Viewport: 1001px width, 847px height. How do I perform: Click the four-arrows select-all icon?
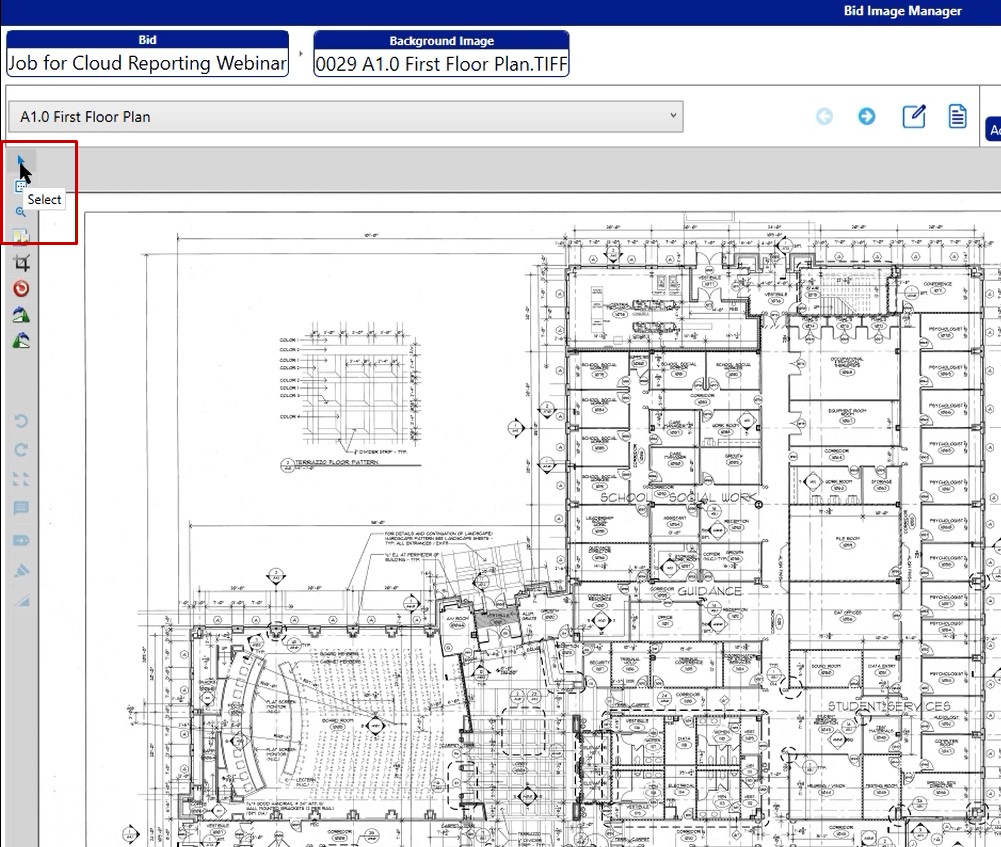[x=21, y=480]
